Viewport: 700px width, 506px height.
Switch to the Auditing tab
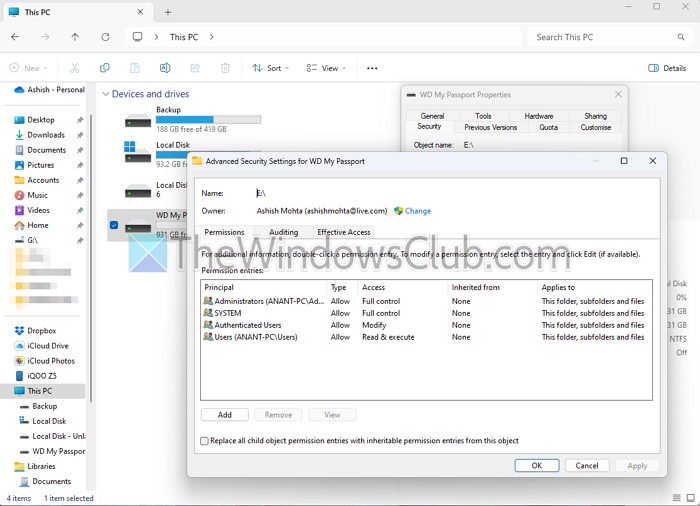(283, 232)
